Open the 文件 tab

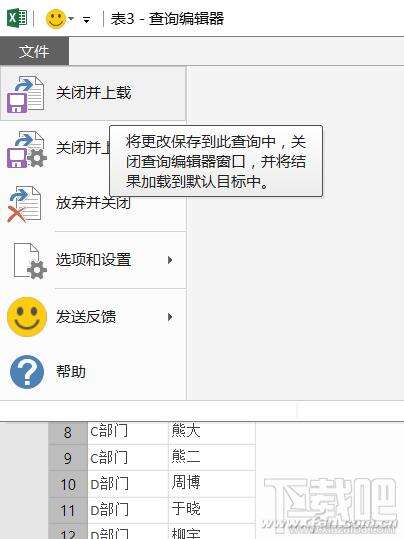34,52
